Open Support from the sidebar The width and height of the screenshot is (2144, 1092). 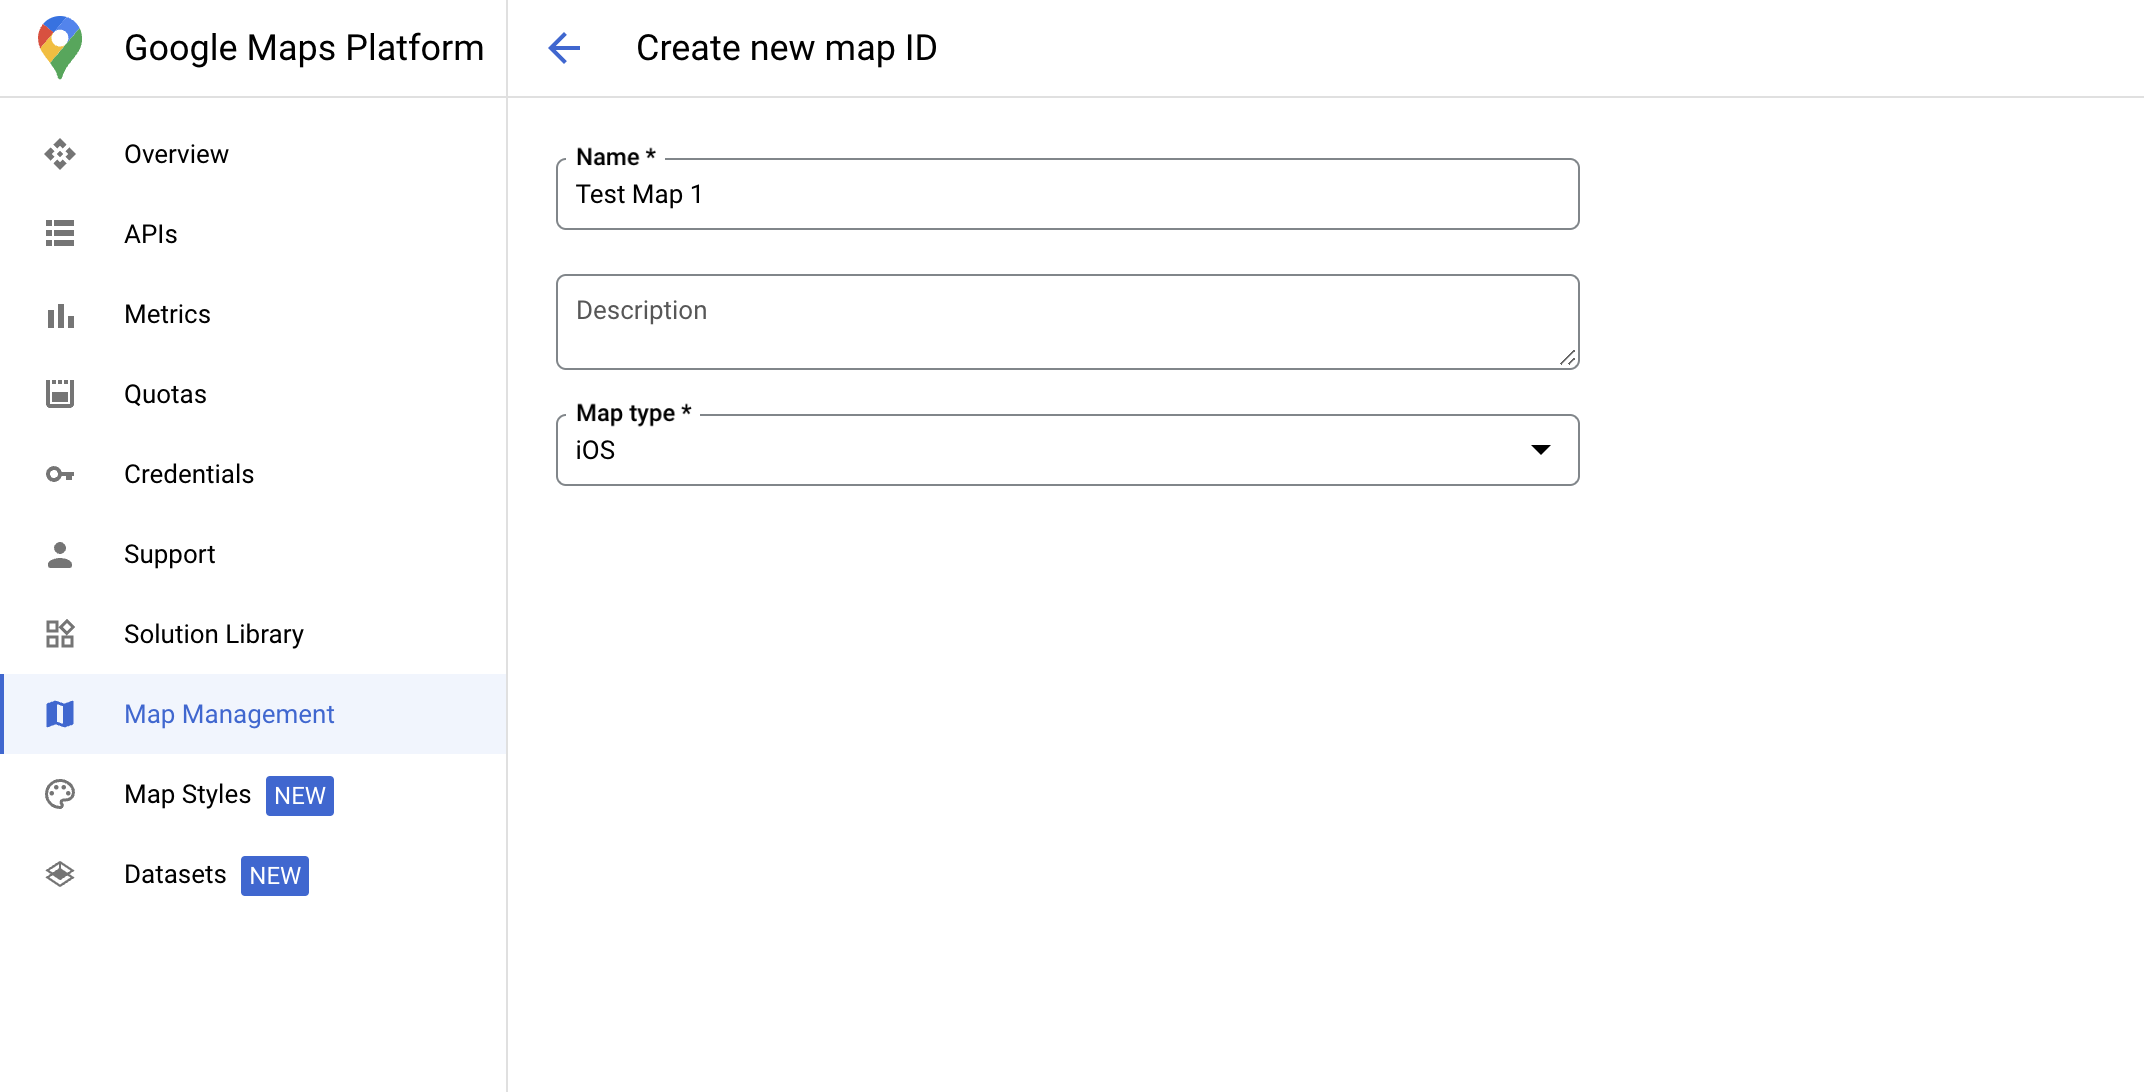coord(168,553)
